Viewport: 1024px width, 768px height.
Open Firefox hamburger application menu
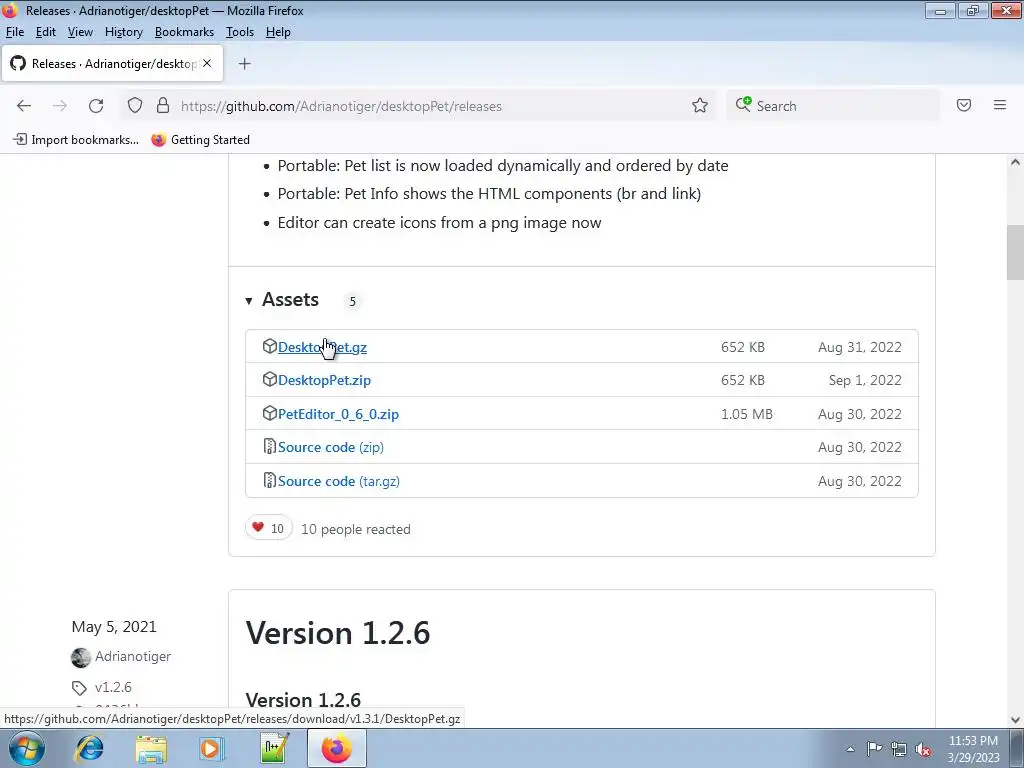coord(1000,105)
